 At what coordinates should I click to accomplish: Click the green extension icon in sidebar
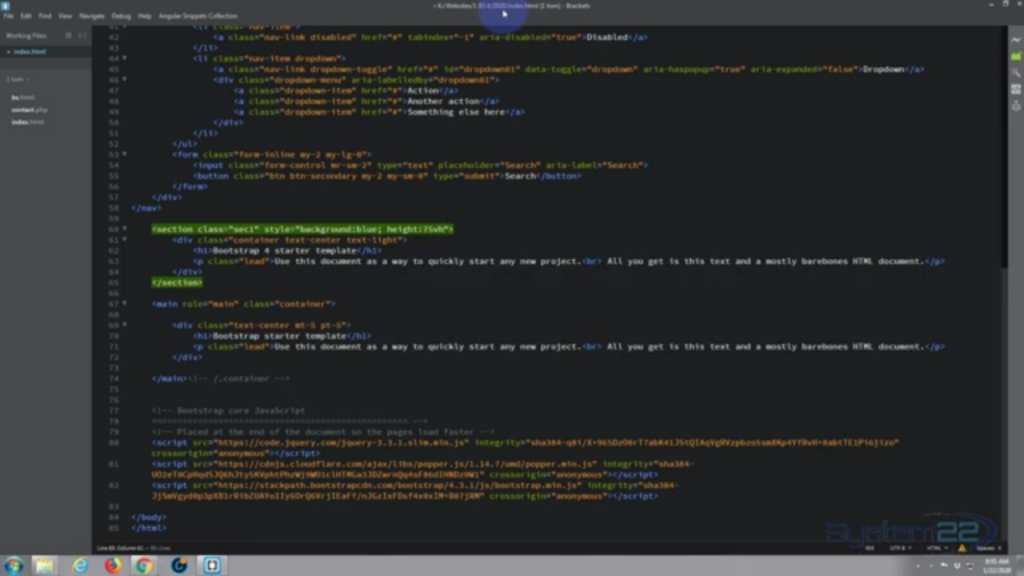[1017, 56]
